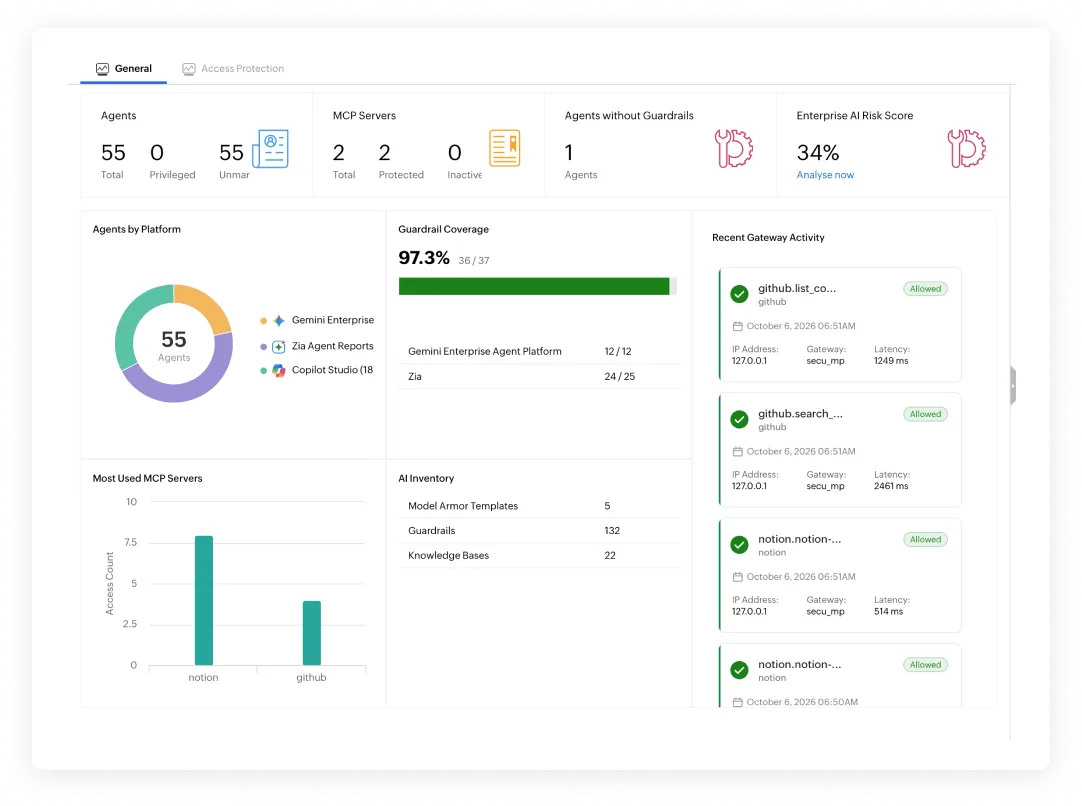Click the MCP Servers document icon
Screen dimensions: 1082x806
point(504,148)
